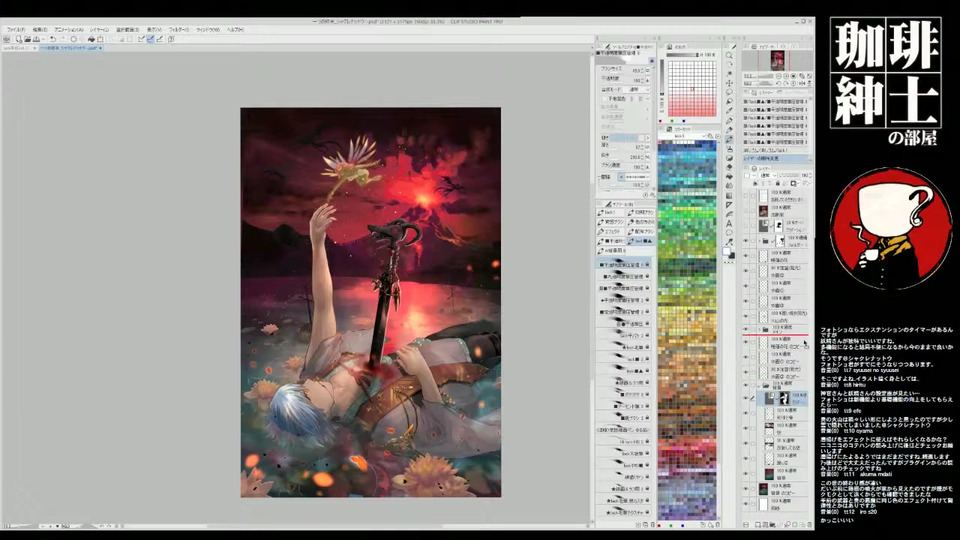Toggle eye visibility of the bottom layer
The image size is (960, 540).
[x=746, y=505]
